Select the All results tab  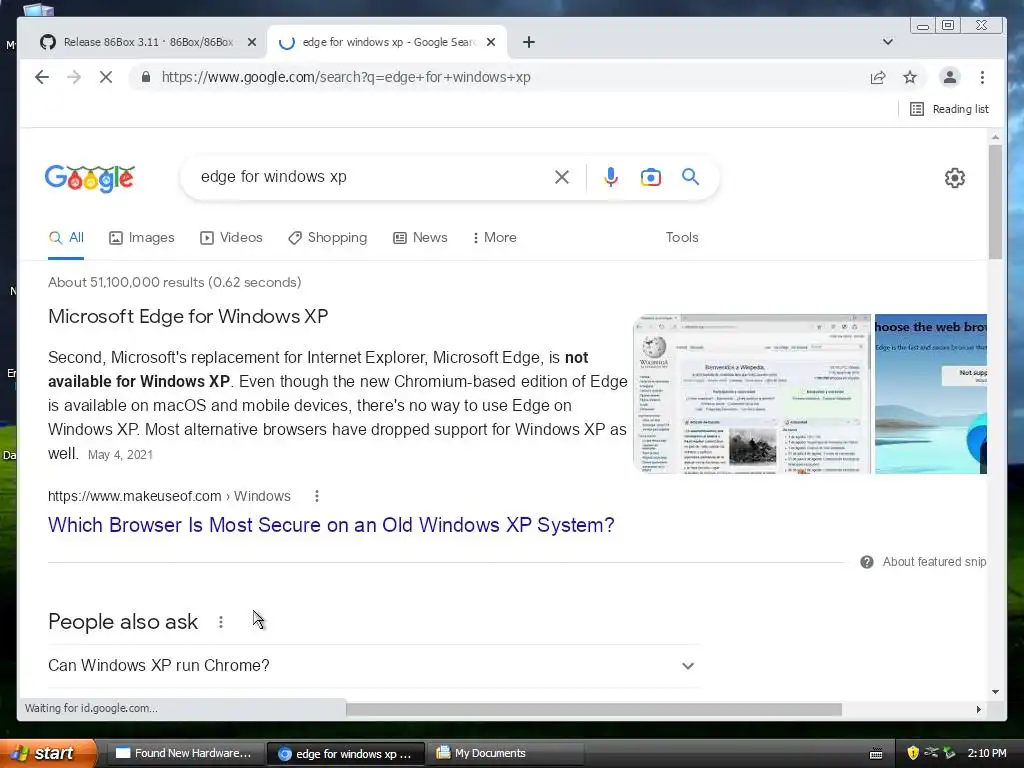(66, 238)
